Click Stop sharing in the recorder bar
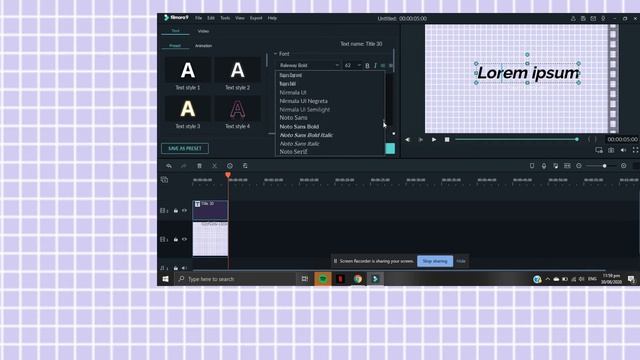The width and height of the screenshot is (640, 360). [435, 261]
